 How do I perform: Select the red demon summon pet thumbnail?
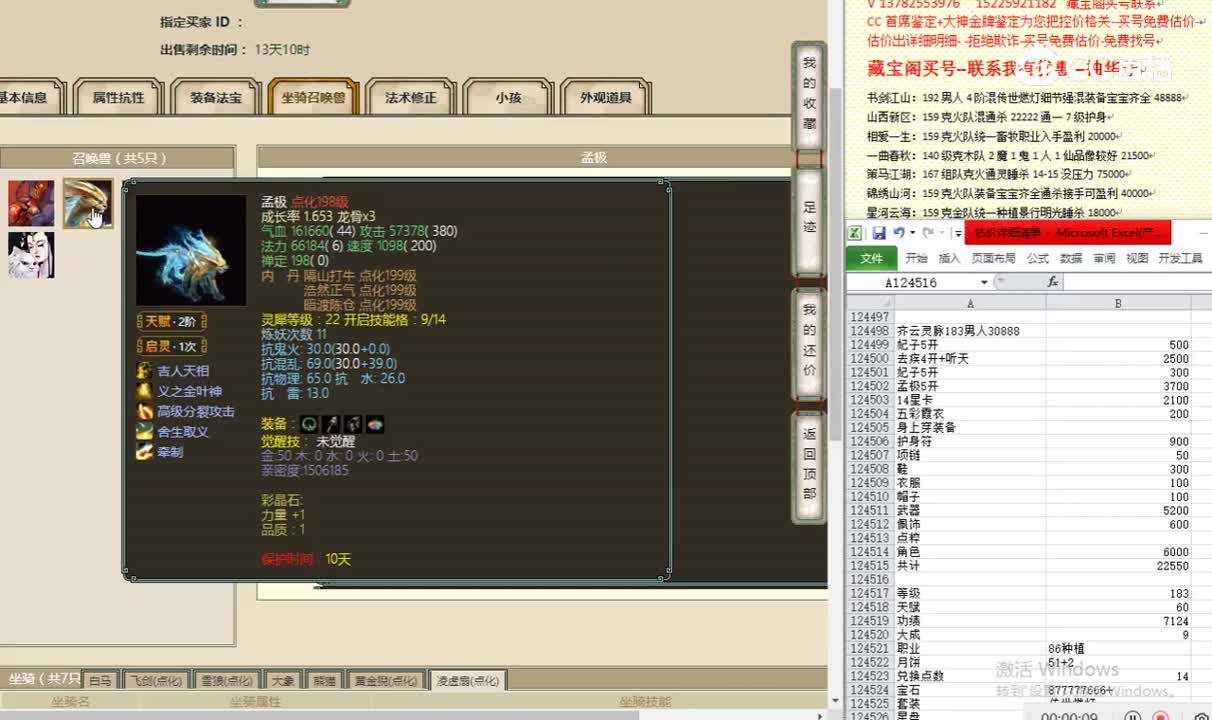point(31,203)
